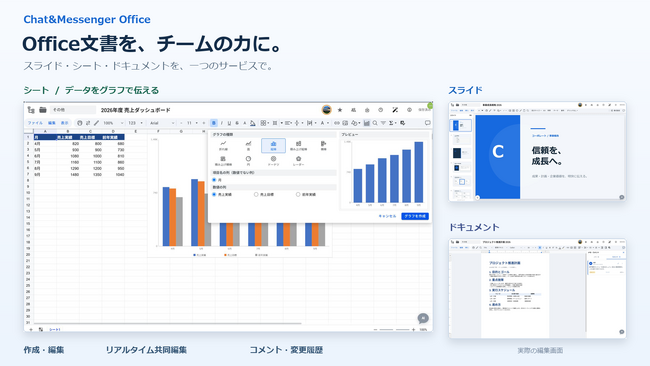This screenshot has height=366, width=650.
Task: Select the pie chart type
Action: click(248, 160)
